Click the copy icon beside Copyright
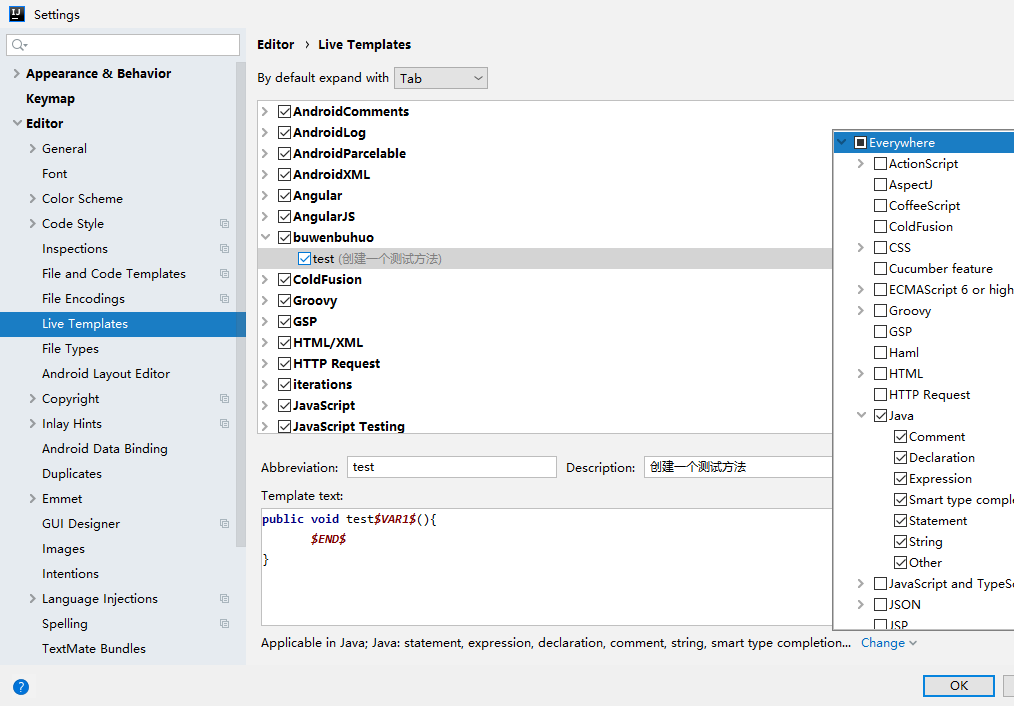This screenshot has width=1014, height=706. (224, 399)
